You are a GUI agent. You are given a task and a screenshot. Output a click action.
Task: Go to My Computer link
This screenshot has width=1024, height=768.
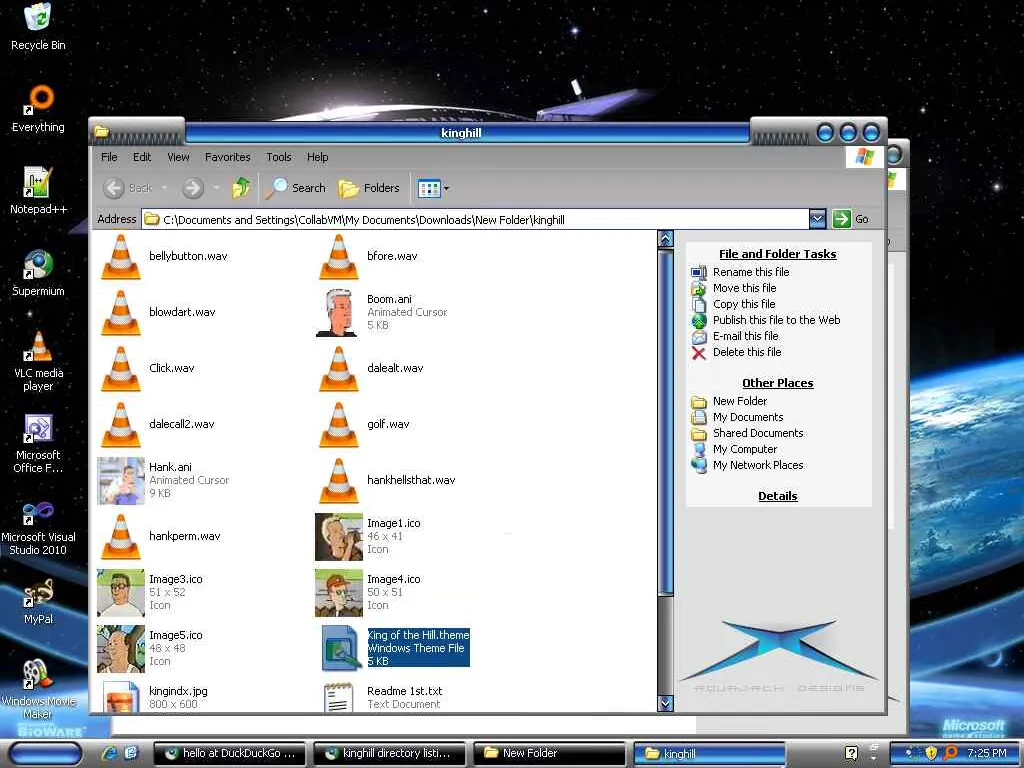[744, 449]
